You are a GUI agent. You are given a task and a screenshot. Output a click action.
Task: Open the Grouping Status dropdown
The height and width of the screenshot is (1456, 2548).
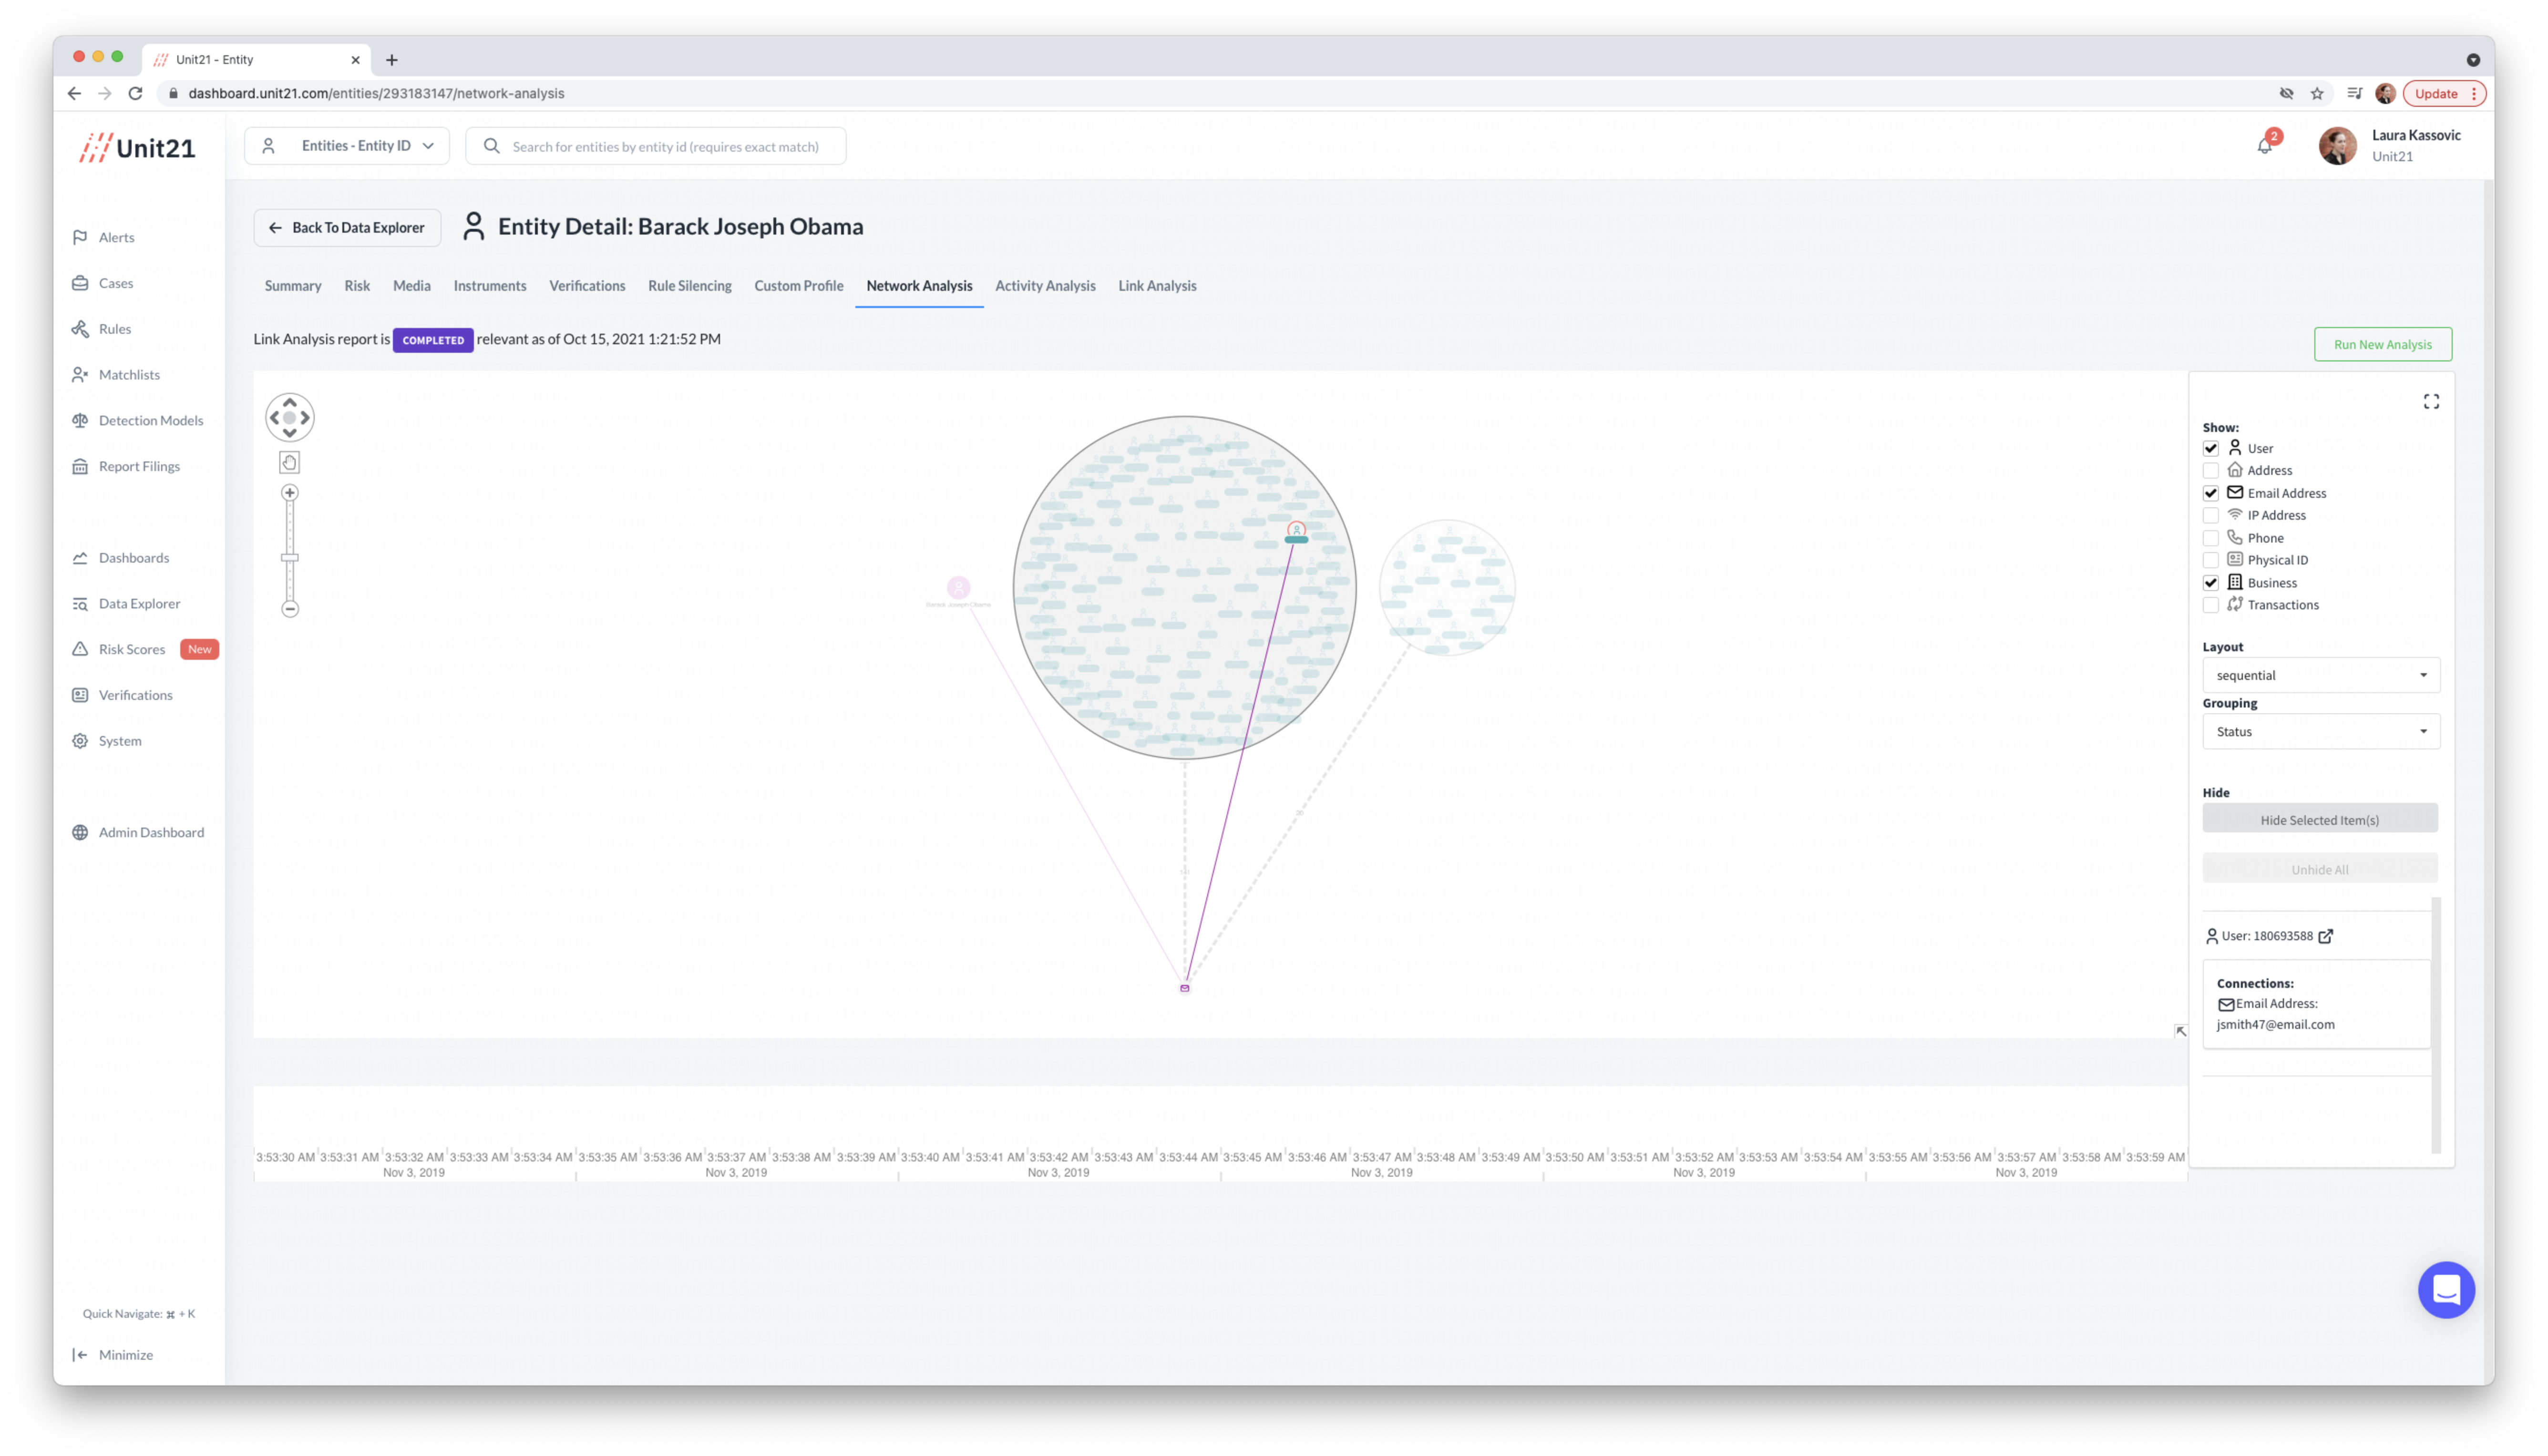click(x=2320, y=732)
